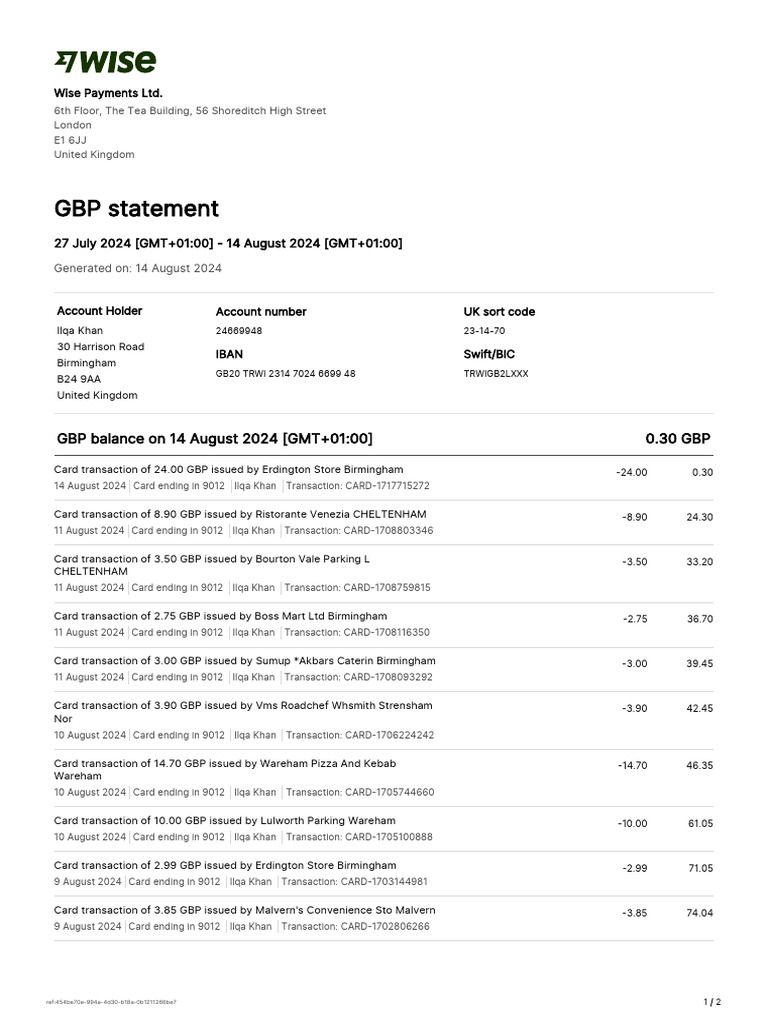Viewport: 768px width, 1024px height.
Task: Select the Swift/BIC code TRWIGB2LXXX
Action: click(496, 374)
